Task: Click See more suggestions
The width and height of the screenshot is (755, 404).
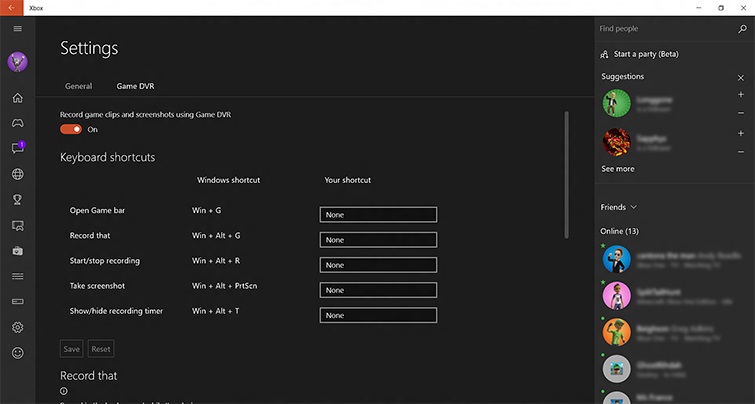Action: pos(618,169)
